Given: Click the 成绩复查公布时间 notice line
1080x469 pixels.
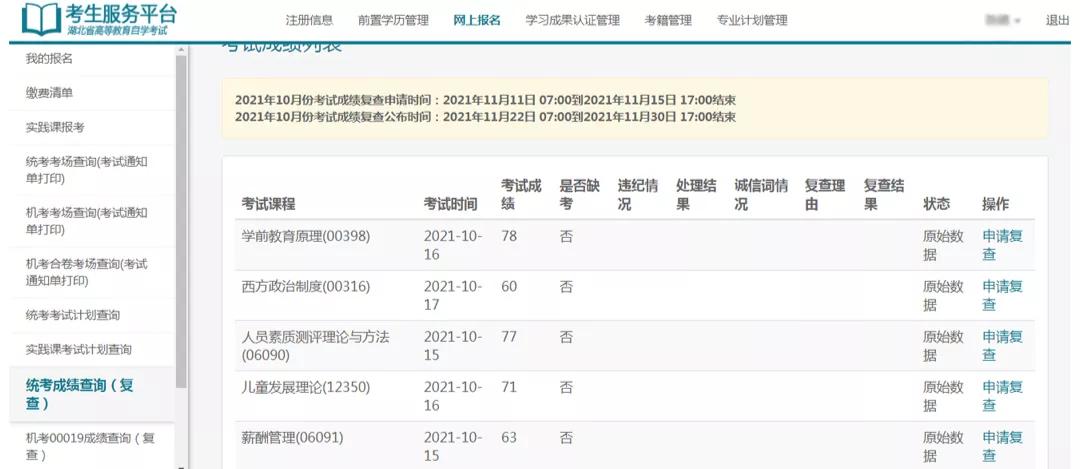Looking at the screenshot, I should [486, 116].
